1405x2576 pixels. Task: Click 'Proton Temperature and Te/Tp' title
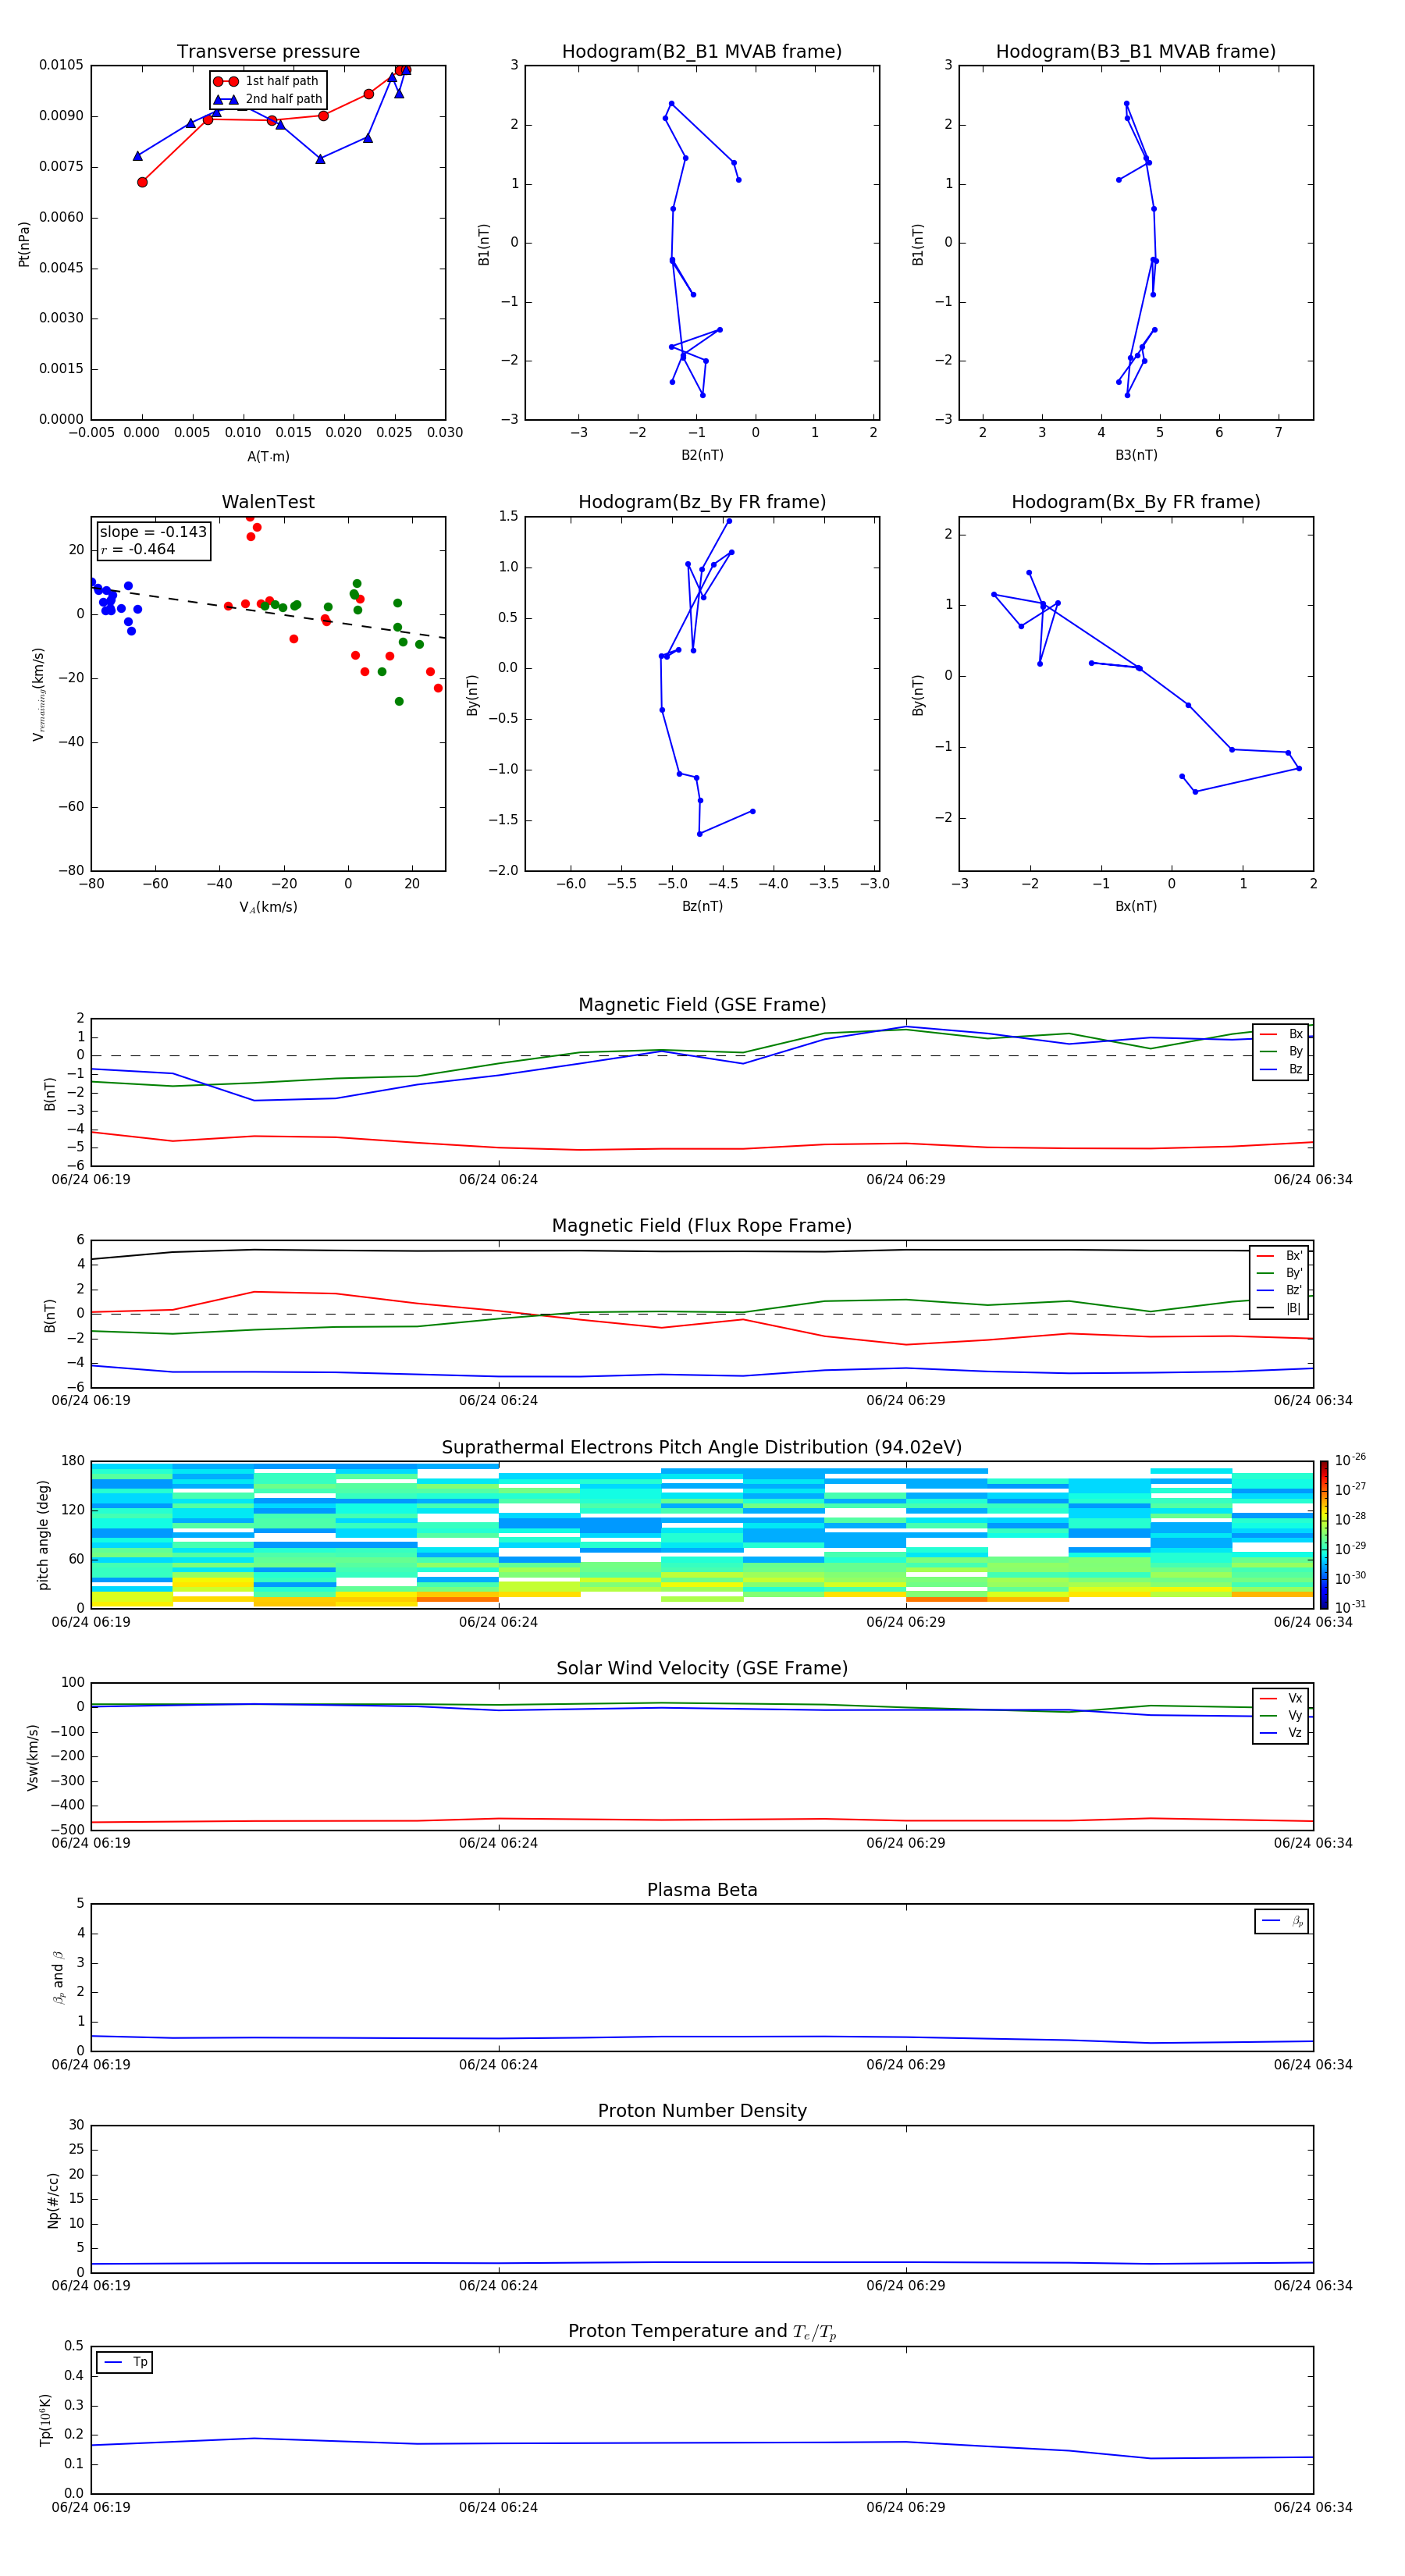(x=702, y=2331)
